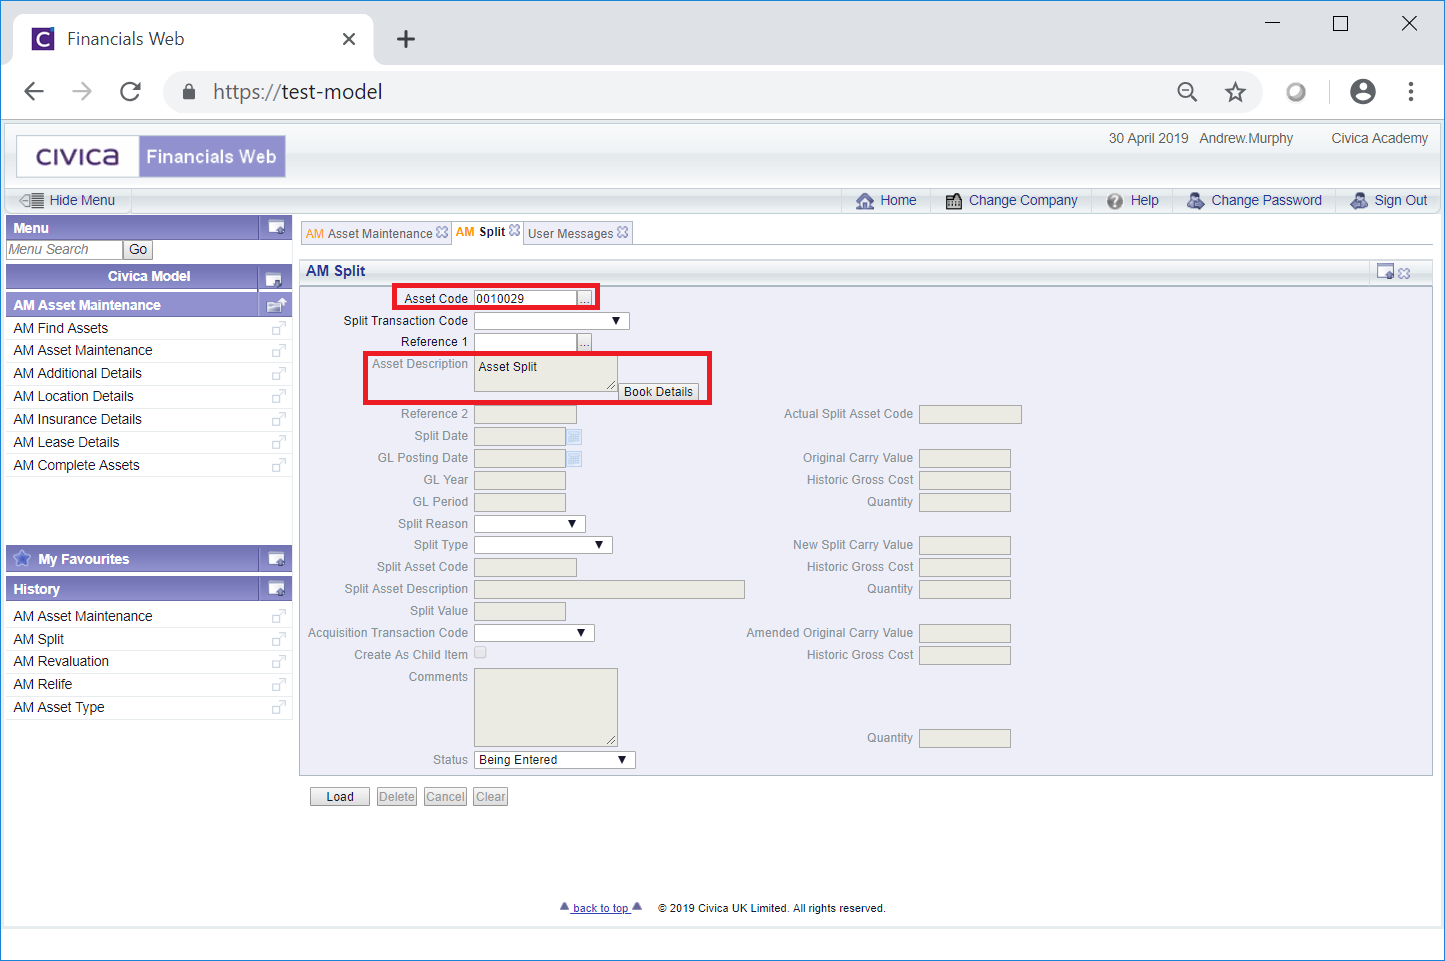The width and height of the screenshot is (1445, 961).
Task: Click the Menu panel header icon
Action: tap(276, 228)
